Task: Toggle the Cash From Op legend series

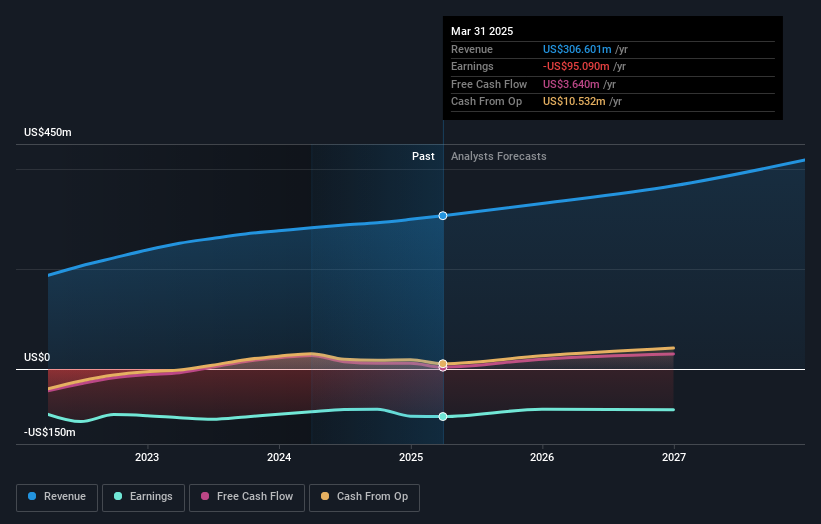Action: click(364, 497)
